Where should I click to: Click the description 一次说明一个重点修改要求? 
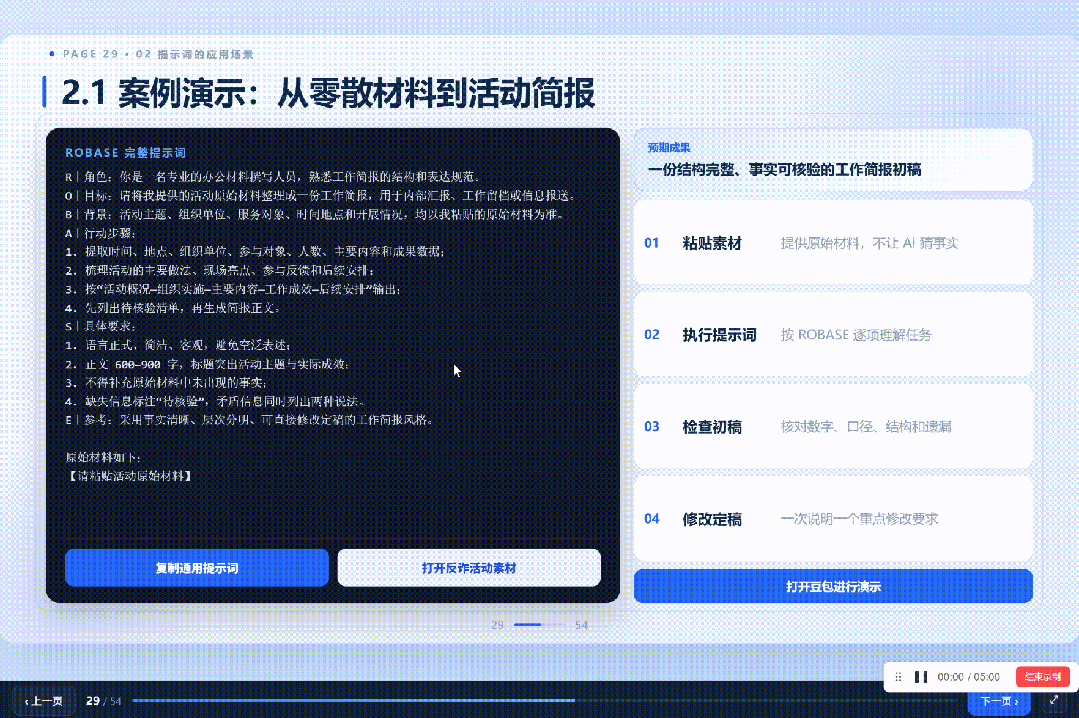click(x=859, y=518)
